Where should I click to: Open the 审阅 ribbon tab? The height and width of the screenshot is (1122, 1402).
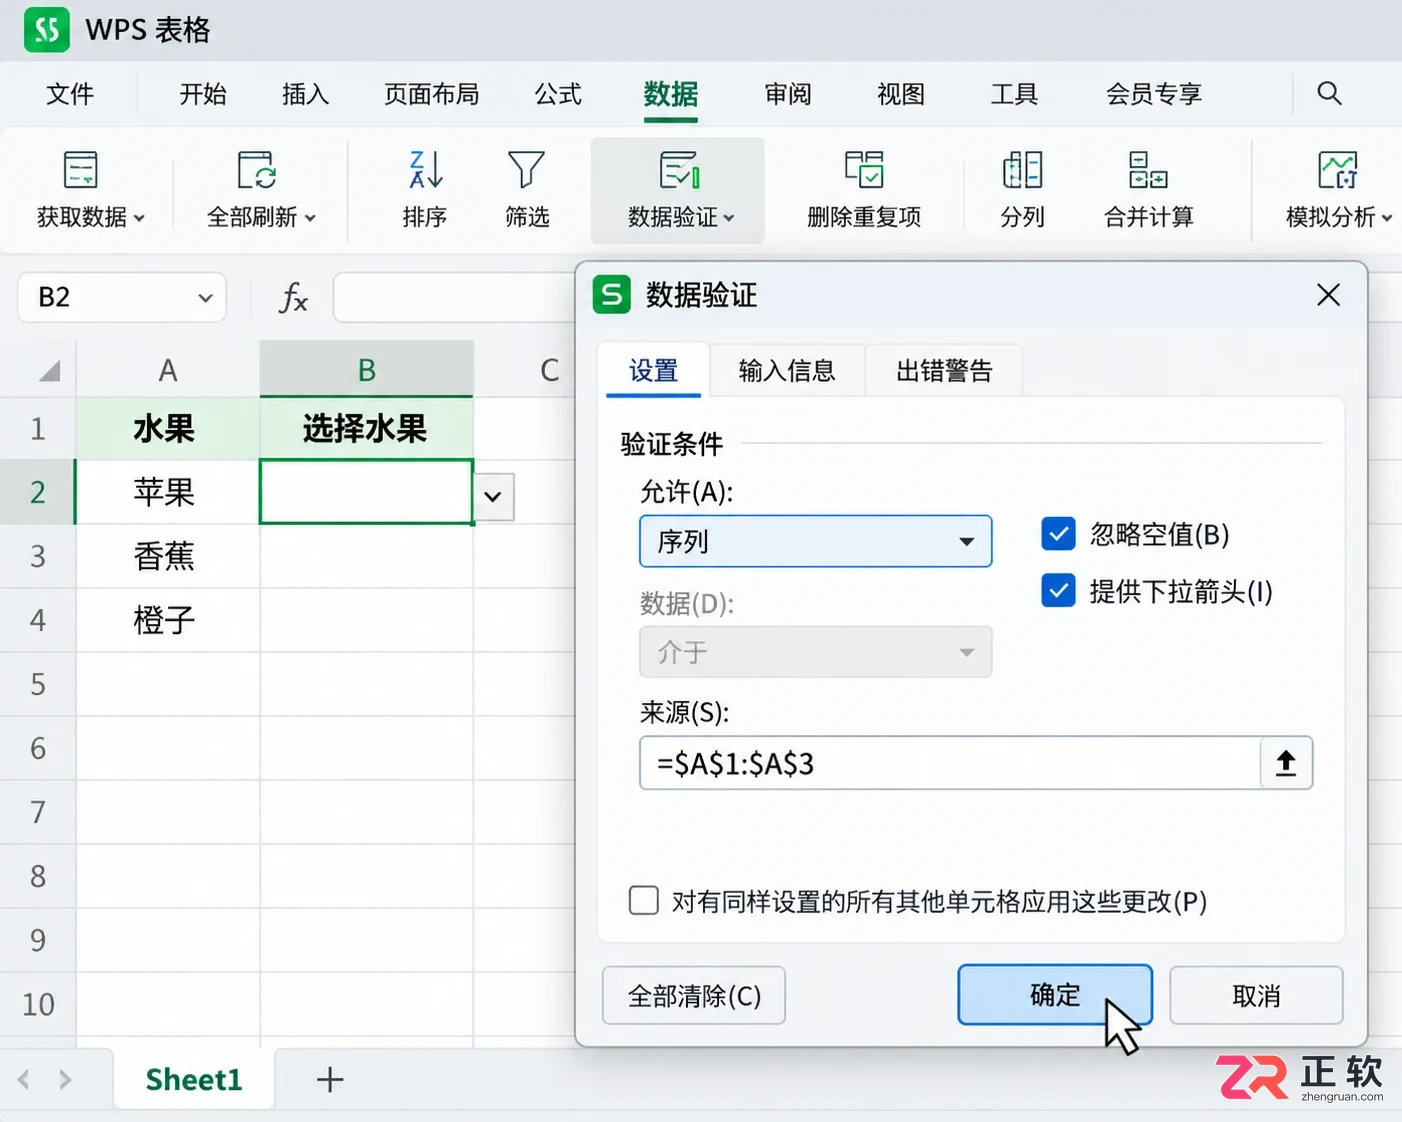point(788,94)
